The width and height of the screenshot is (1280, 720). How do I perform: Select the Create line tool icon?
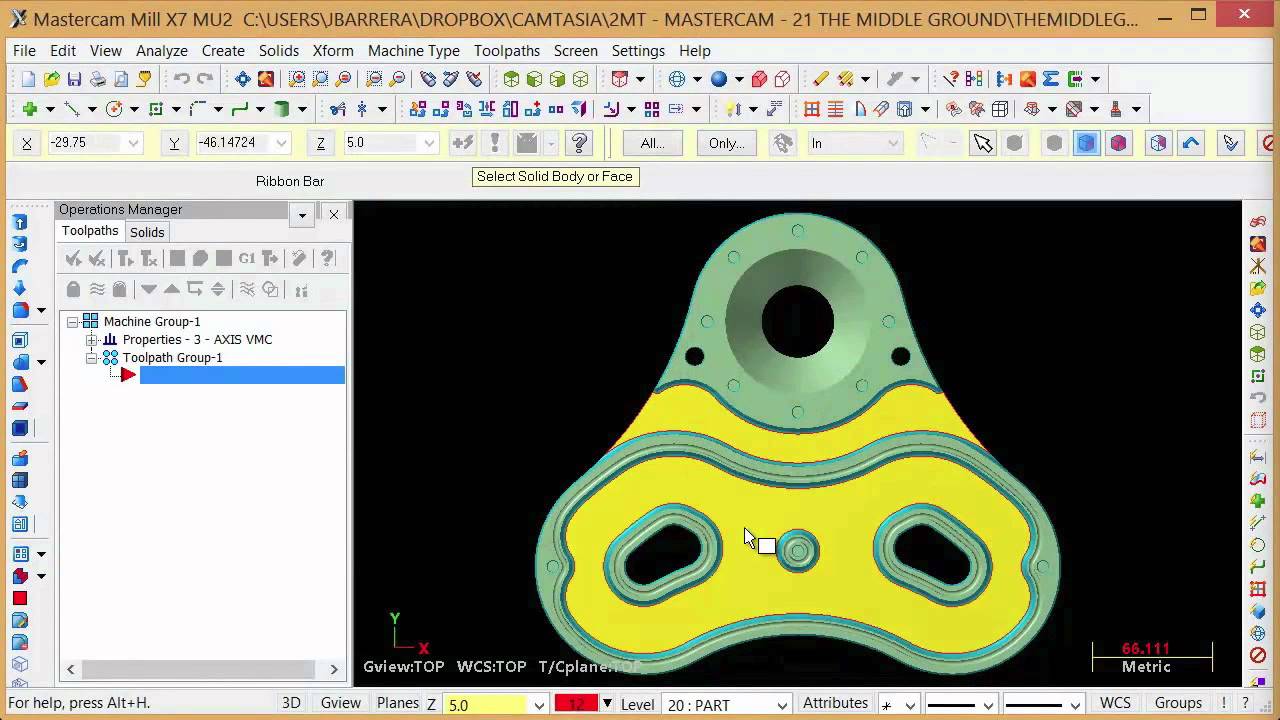tap(72, 109)
